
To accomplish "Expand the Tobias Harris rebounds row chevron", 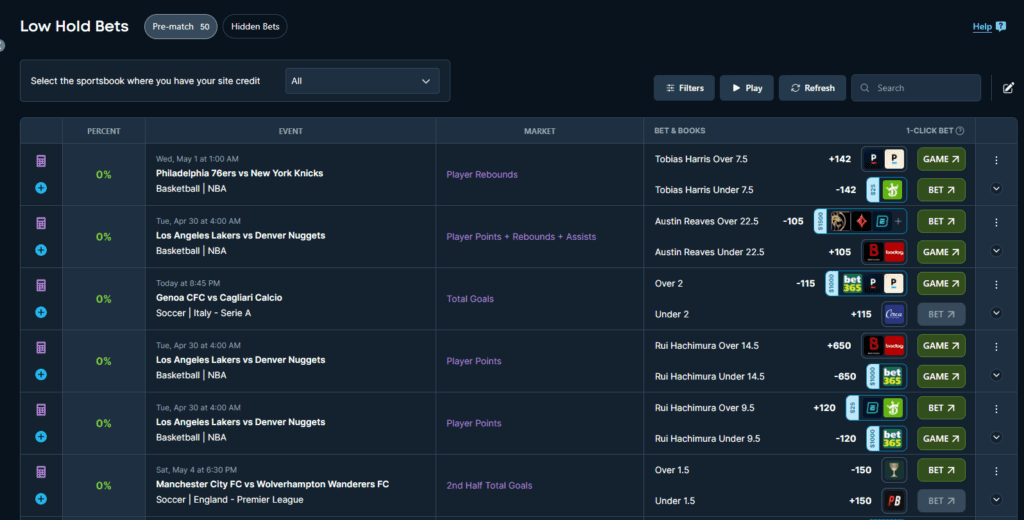I will tap(996, 189).
